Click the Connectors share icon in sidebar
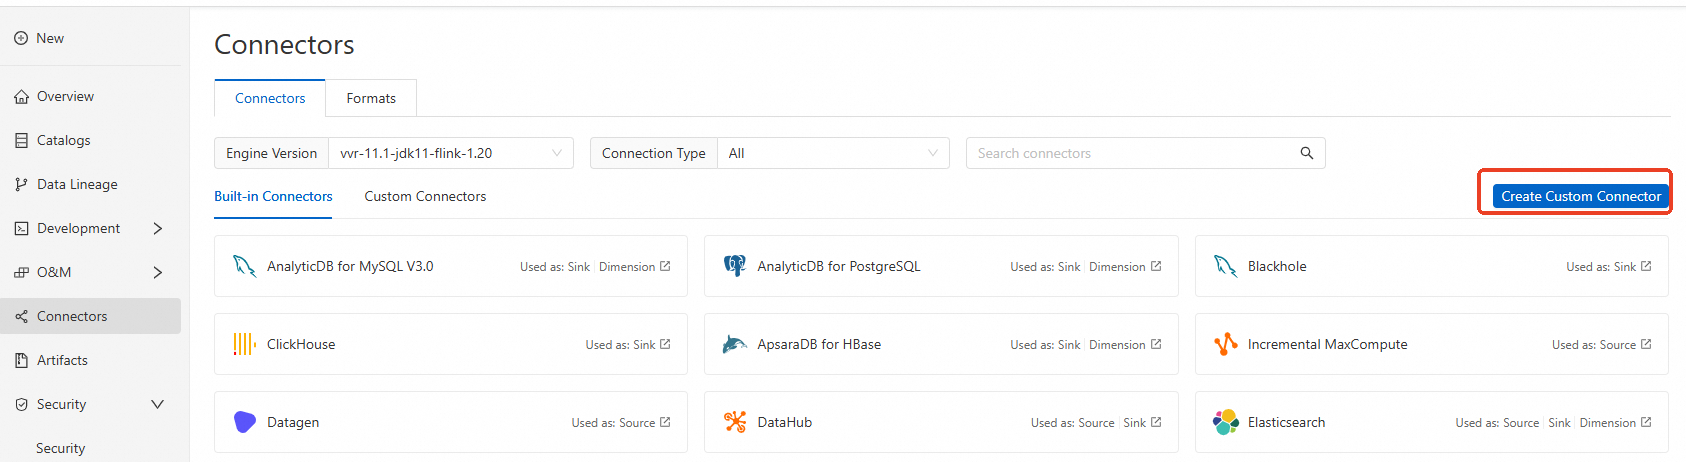This screenshot has width=1686, height=462. (x=21, y=316)
